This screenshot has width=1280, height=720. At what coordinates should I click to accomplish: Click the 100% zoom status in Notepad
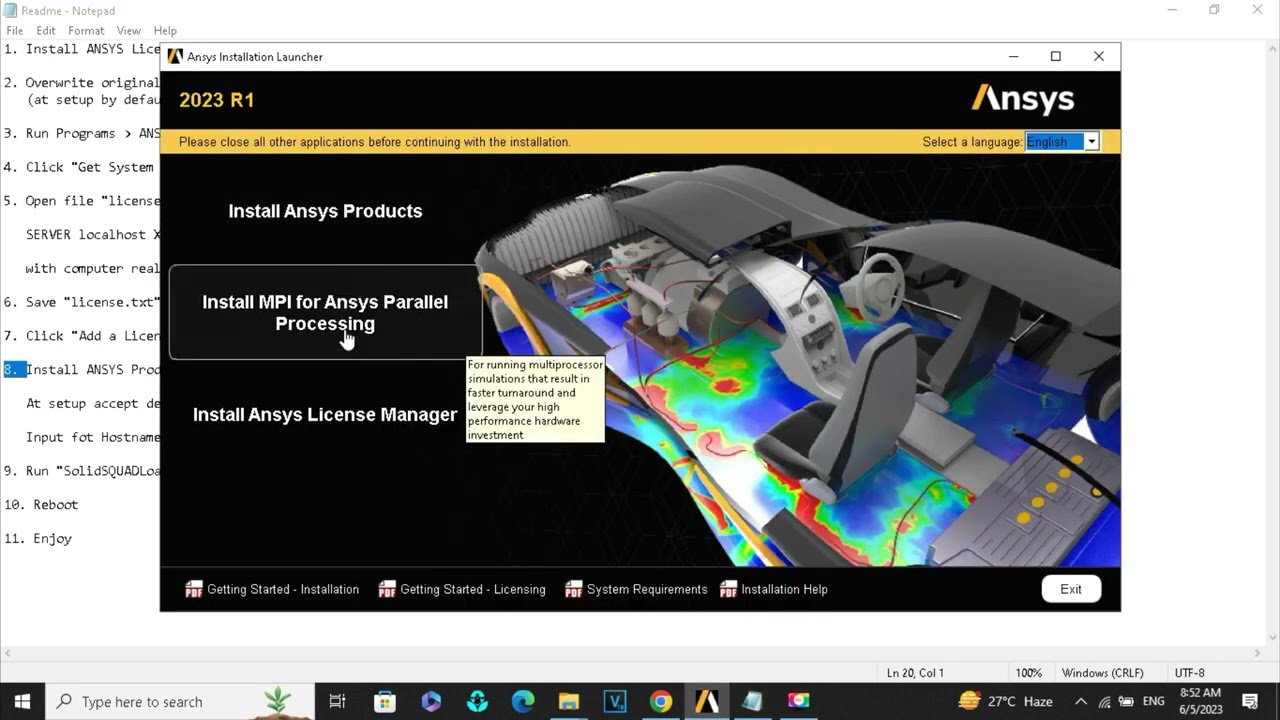[x=1028, y=673]
